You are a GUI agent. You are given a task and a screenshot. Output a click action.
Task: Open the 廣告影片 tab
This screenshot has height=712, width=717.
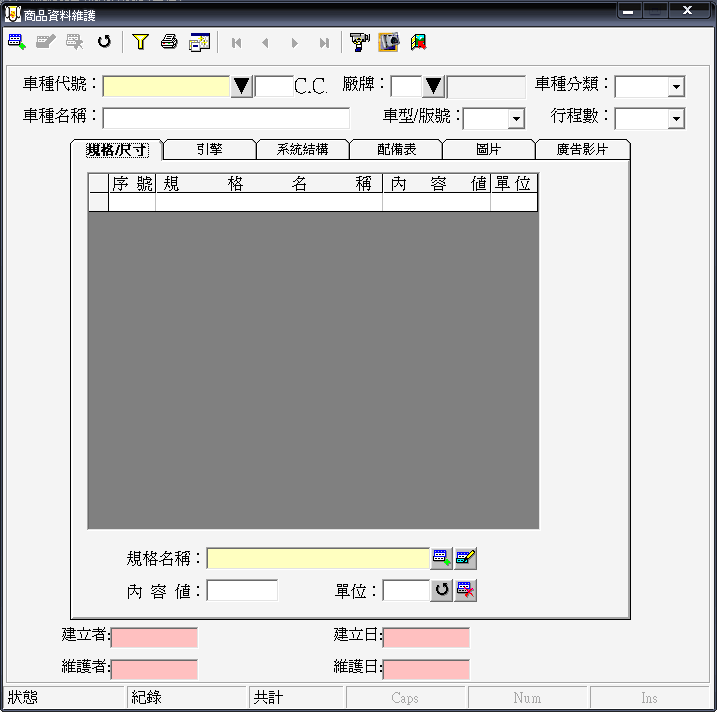tap(582, 150)
